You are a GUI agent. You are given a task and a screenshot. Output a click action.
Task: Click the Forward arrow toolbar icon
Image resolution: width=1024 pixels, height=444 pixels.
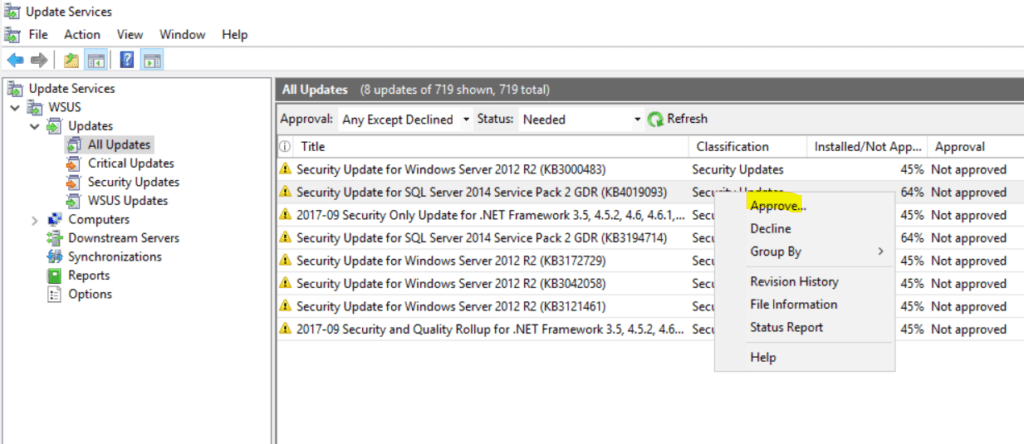pyautogui.click(x=38, y=60)
